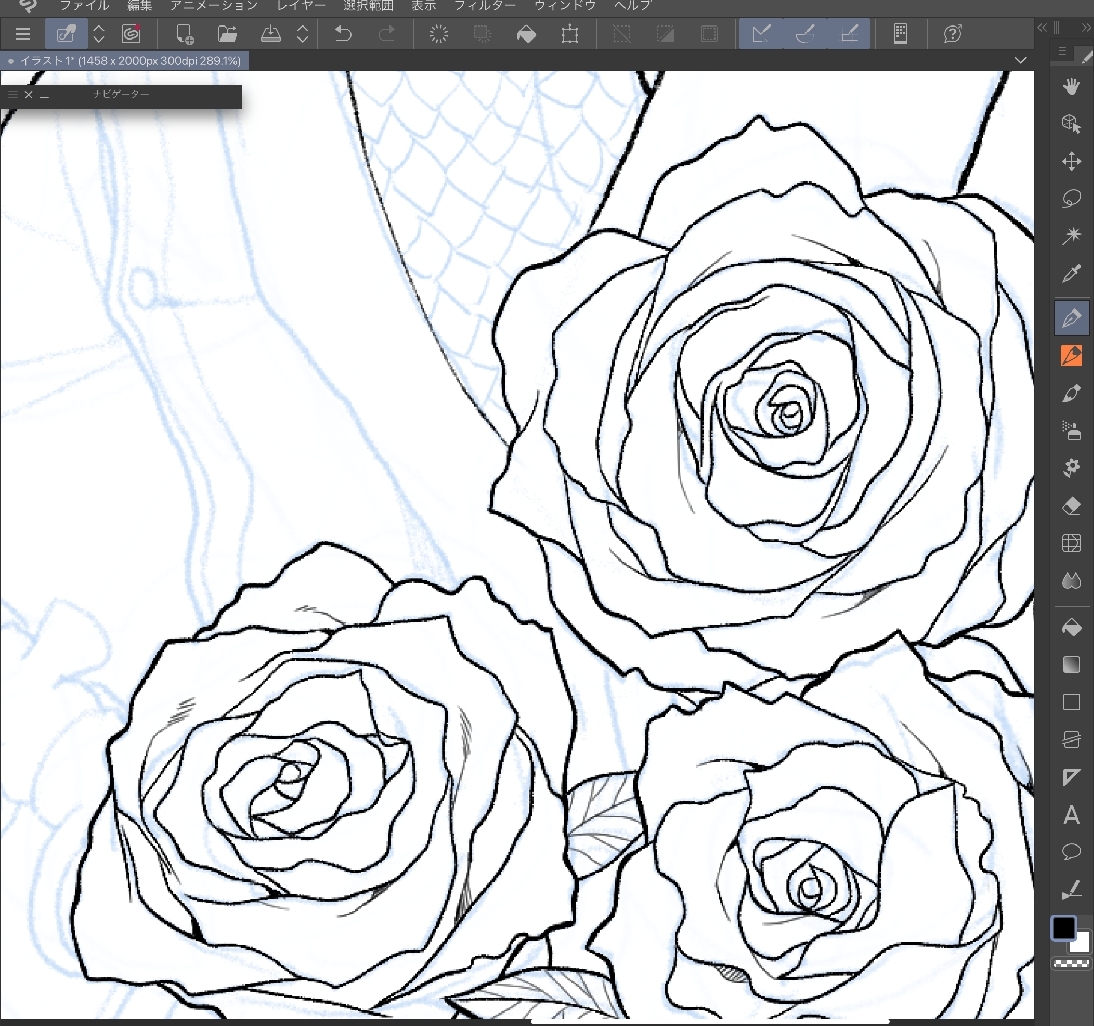This screenshot has height=1026, width=1094.
Task: Select the Eraser tool
Action: [1071, 506]
